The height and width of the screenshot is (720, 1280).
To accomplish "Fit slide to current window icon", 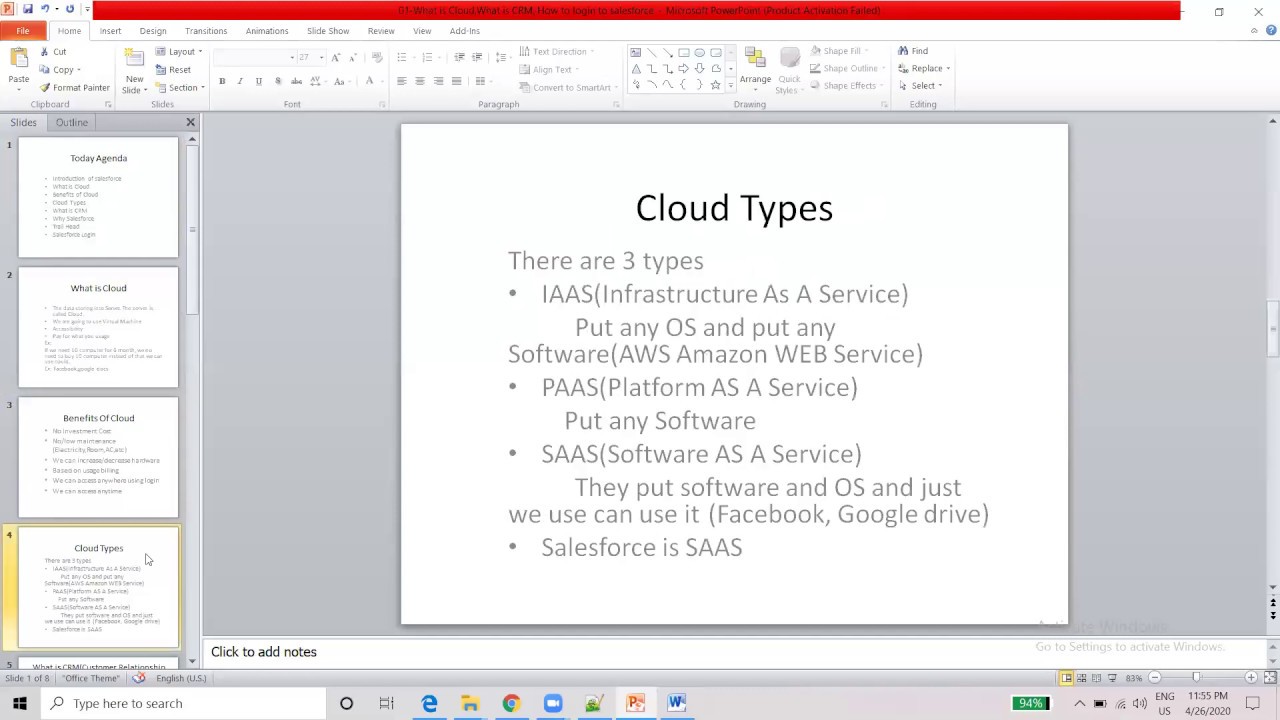I will (1268, 678).
